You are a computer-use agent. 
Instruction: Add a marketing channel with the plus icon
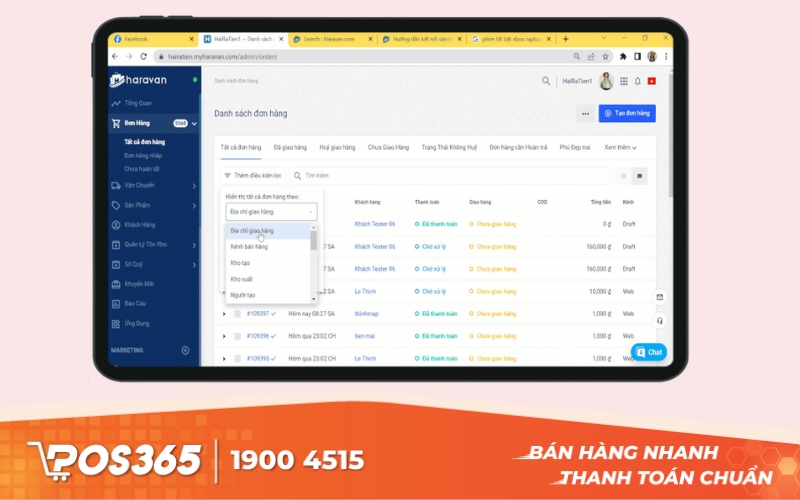[185, 350]
